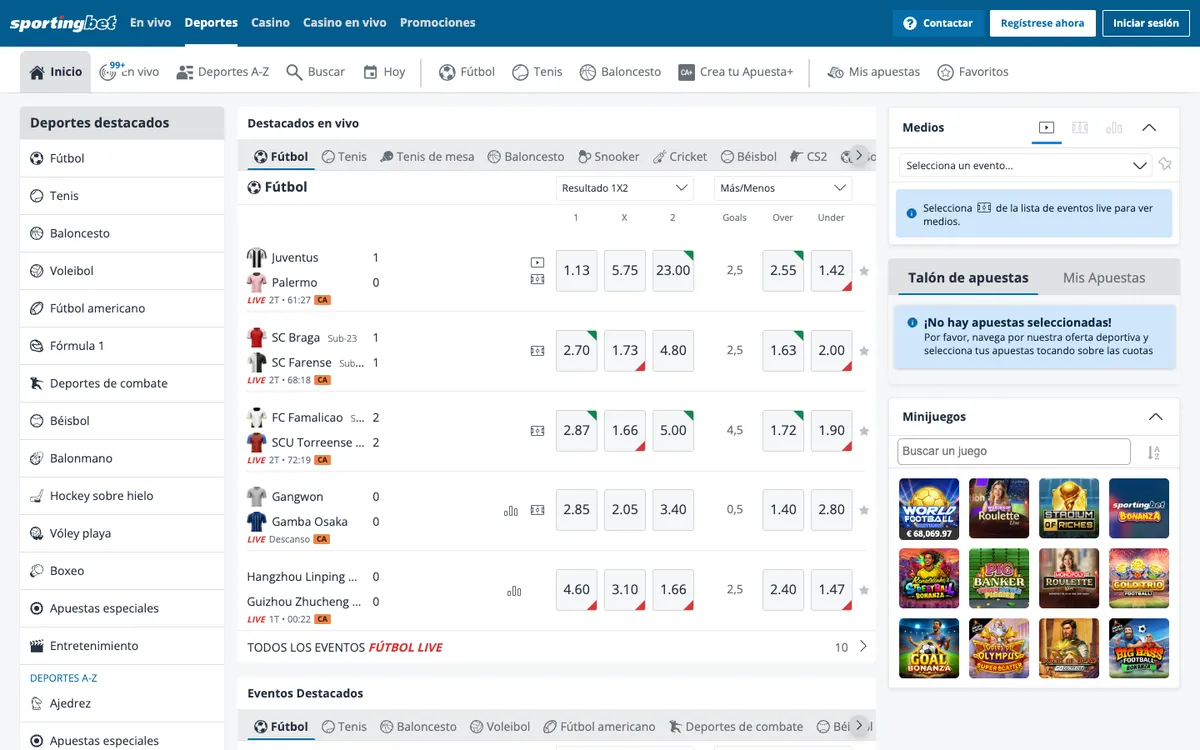Open video stream icon for Juventus match
The height and width of the screenshot is (750, 1200).
click(537, 262)
